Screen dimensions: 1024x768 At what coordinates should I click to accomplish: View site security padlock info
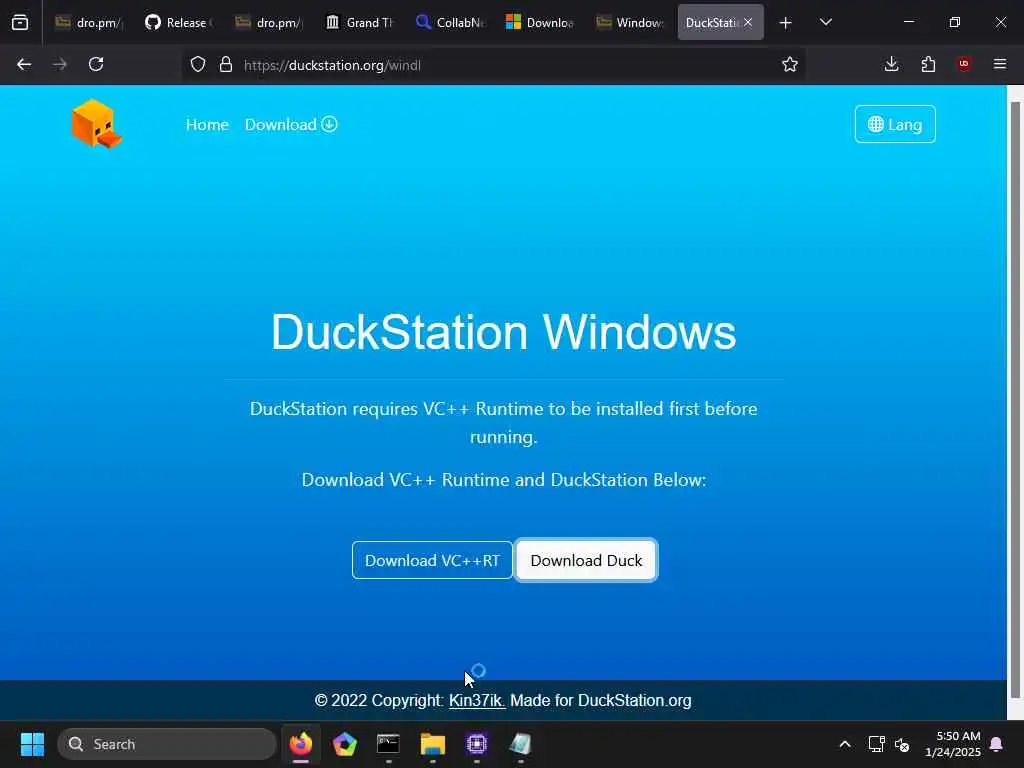click(x=226, y=64)
